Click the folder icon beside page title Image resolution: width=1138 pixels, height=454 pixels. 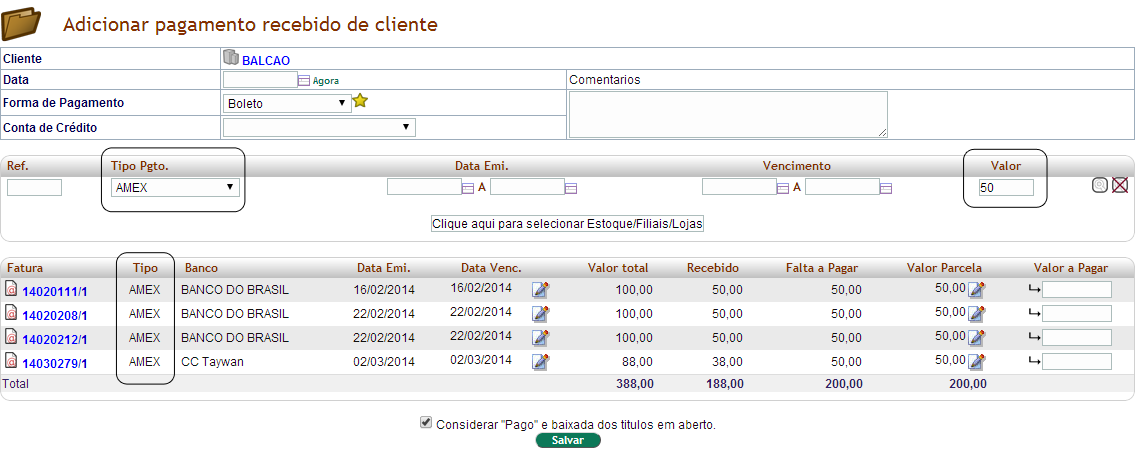[22, 23]
